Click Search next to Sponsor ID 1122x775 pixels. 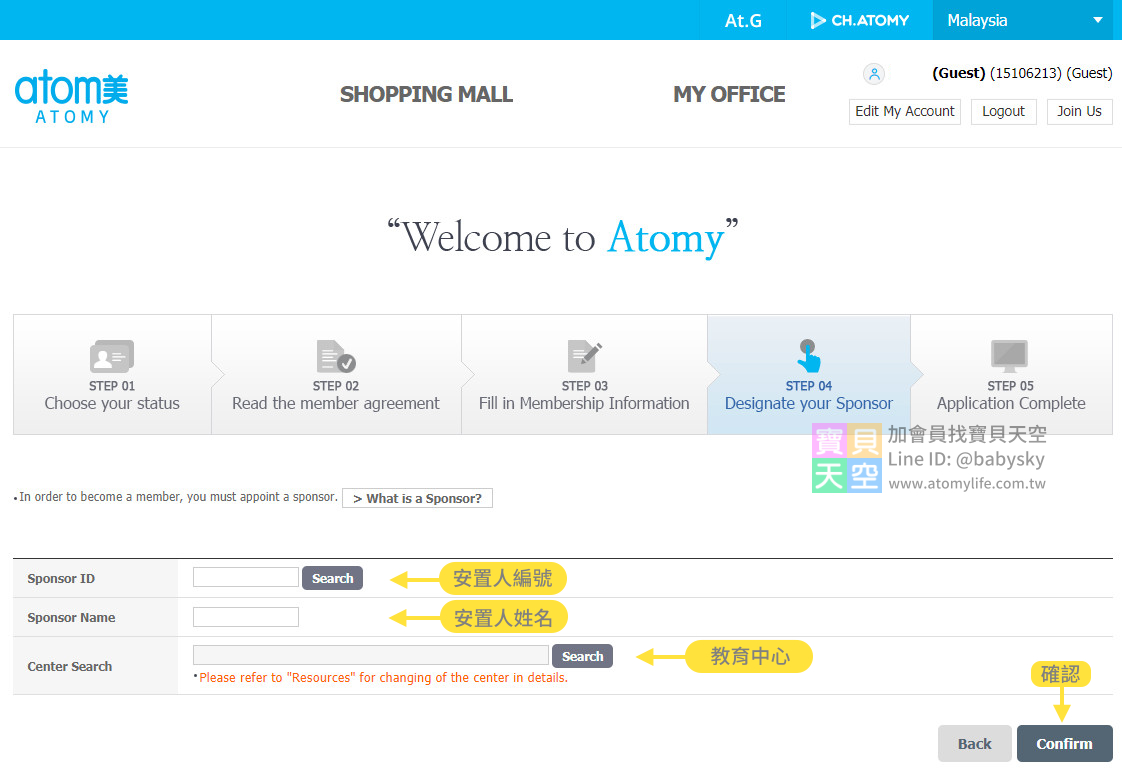(332, 578)
